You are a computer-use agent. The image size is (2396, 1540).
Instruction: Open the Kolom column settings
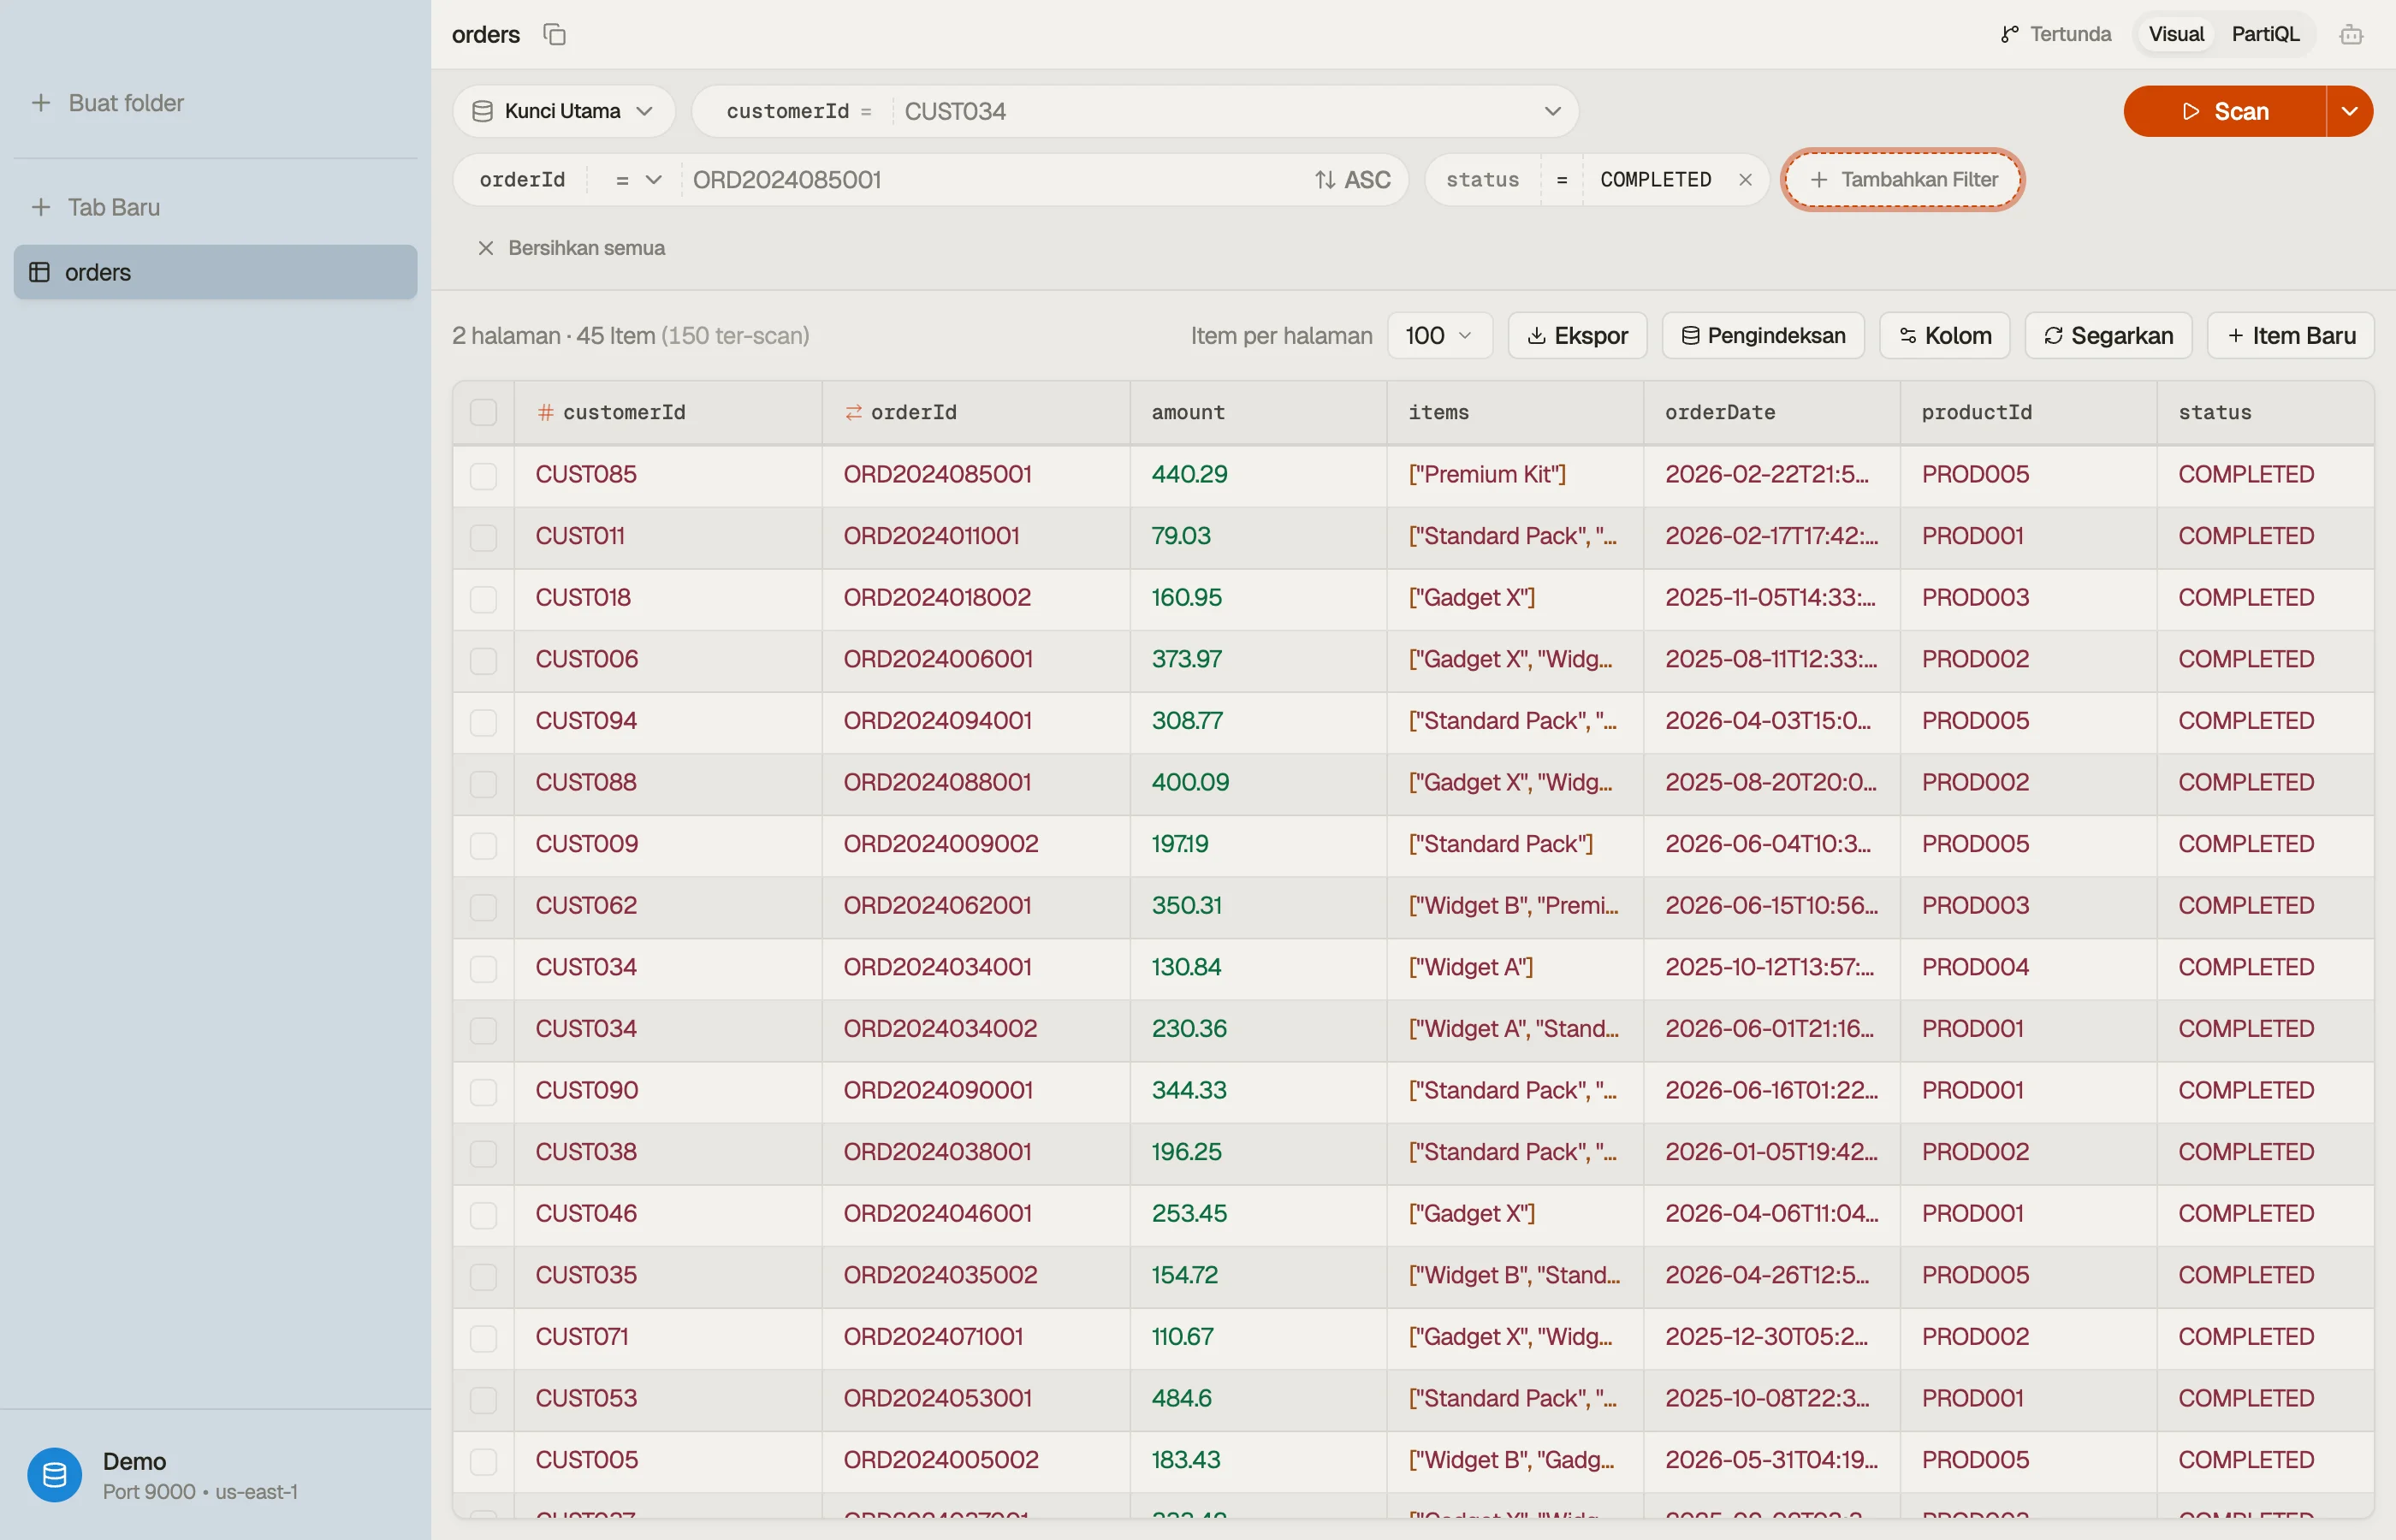[1945, 336]
